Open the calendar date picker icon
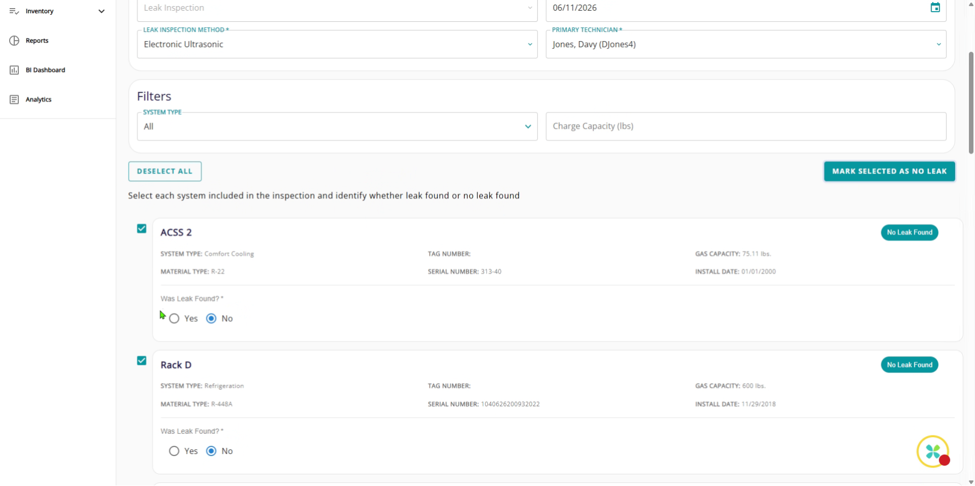975x486 pixels. click(x=935, y=7)
